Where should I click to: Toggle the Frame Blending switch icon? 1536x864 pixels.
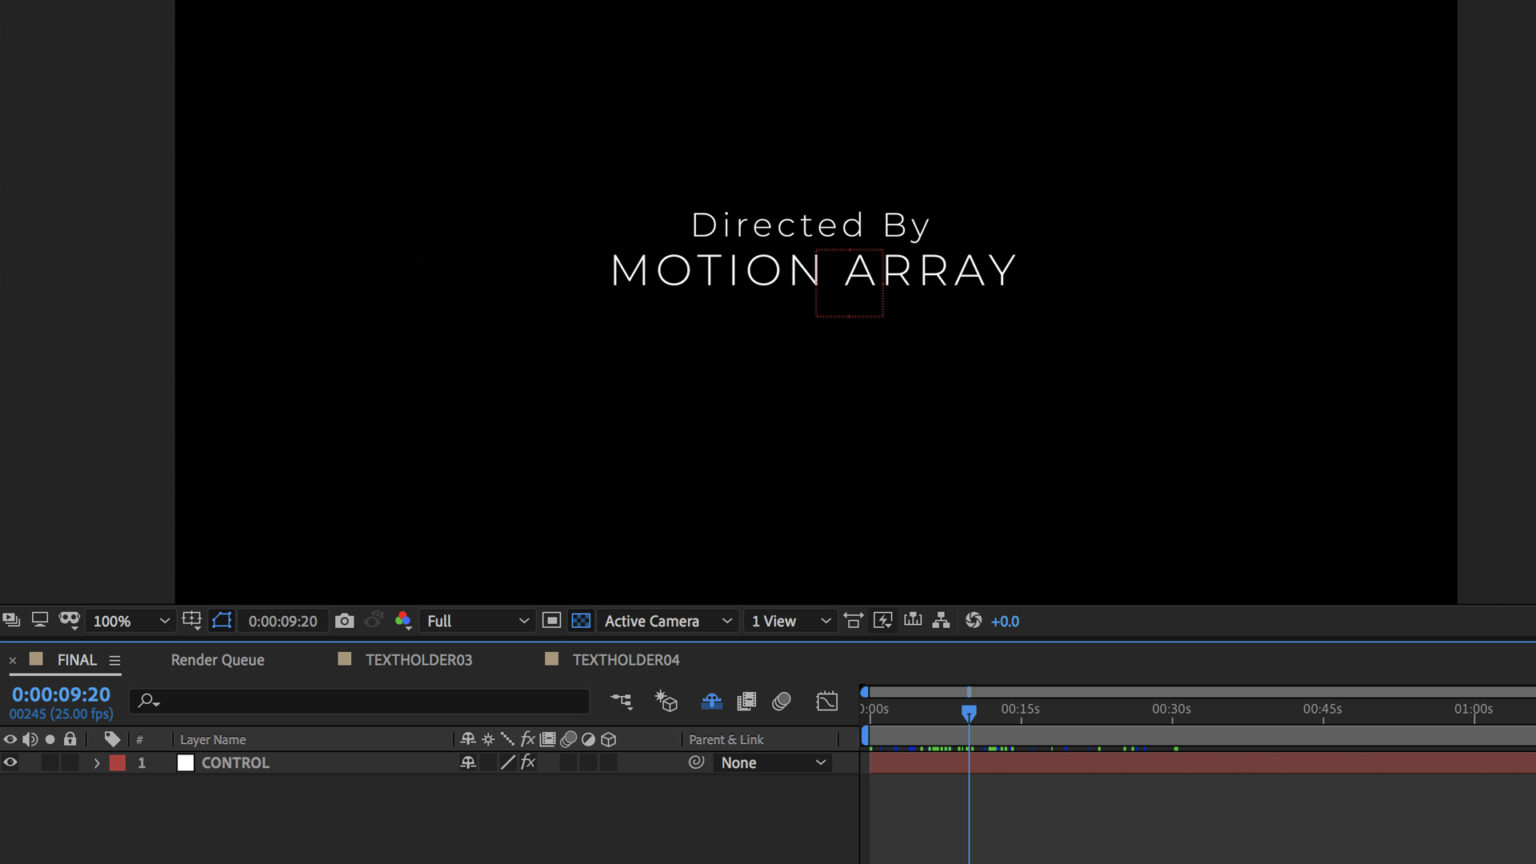746,702
